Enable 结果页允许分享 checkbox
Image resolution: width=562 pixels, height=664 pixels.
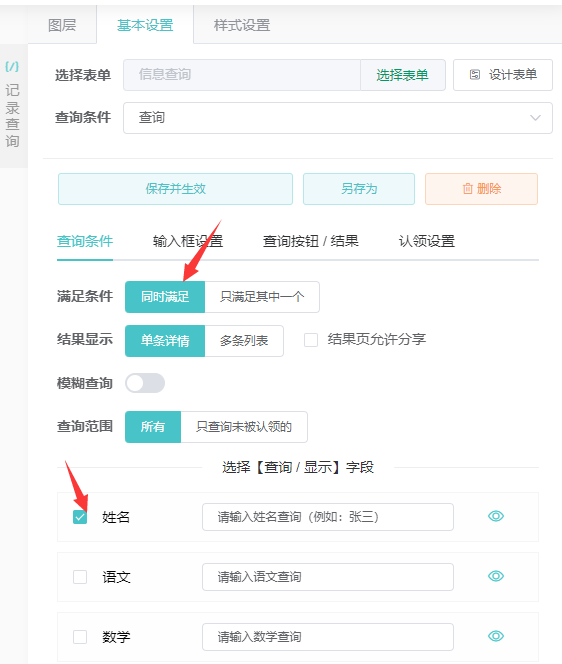point(311,340)
